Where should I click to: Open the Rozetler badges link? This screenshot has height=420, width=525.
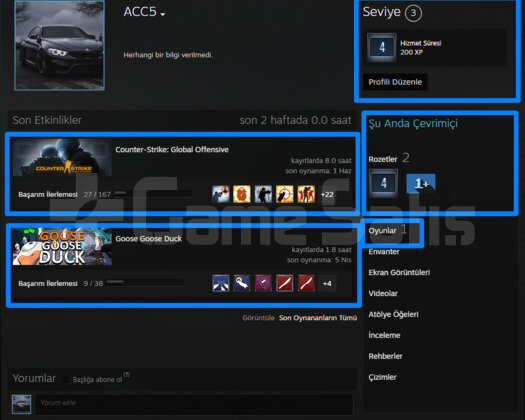[383, 159]
